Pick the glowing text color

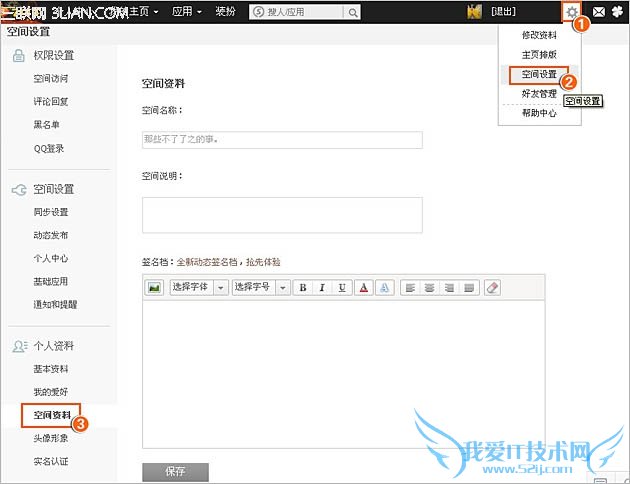click(385, 288)
